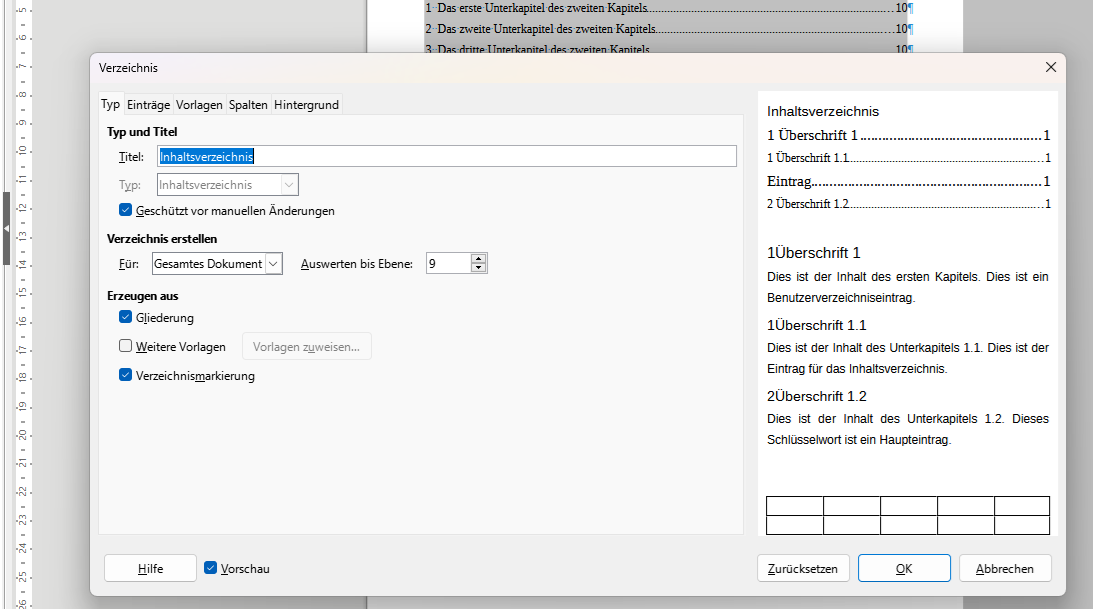Click preview heading '2Überschrift 1.2'
Image resolution: width=1093 pixels, height=609 pixels.
[816, 396]
